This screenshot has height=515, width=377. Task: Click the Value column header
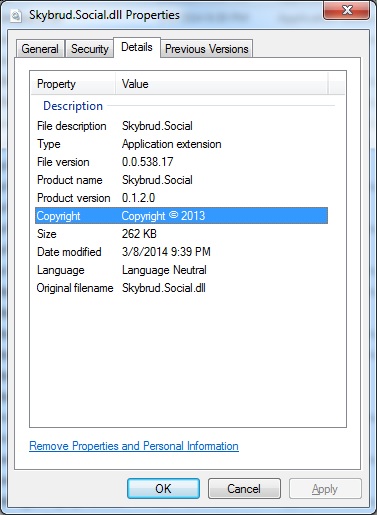(x=222, y=84)
